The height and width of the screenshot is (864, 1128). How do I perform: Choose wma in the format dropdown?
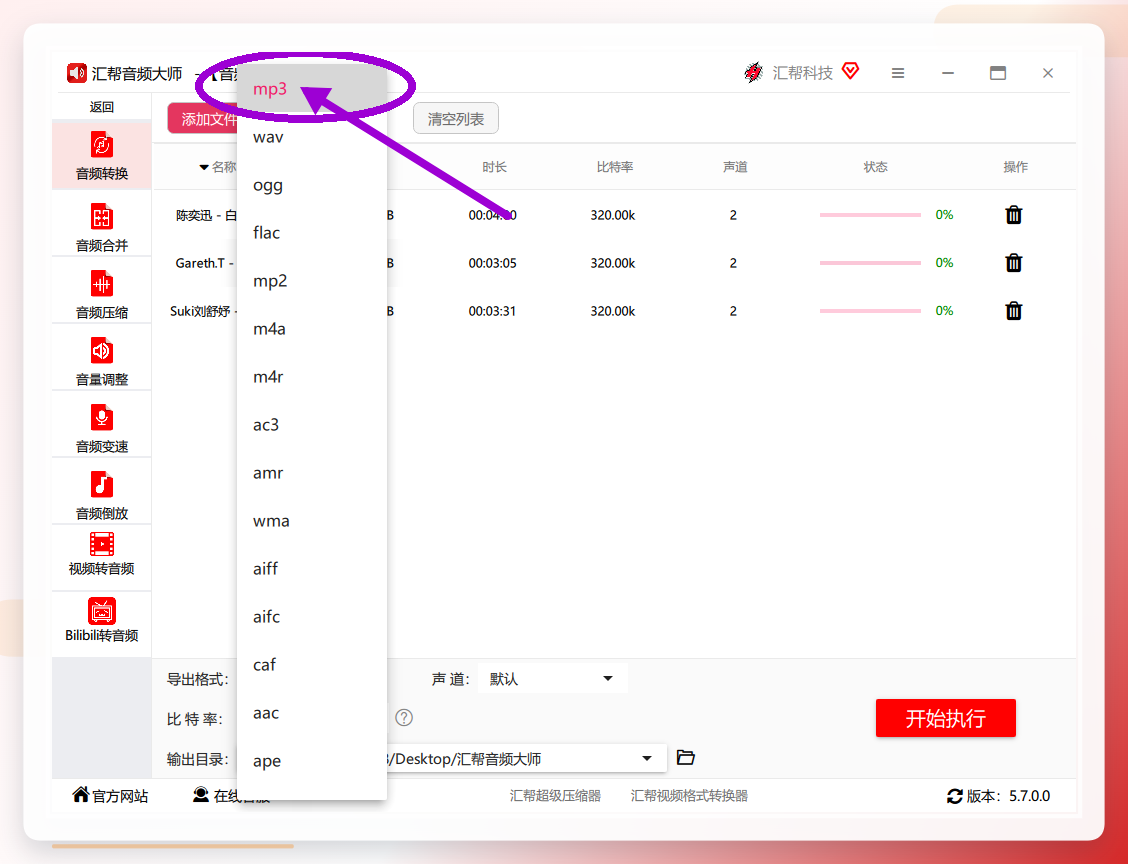pyautogui.click(x=311, y=520)
